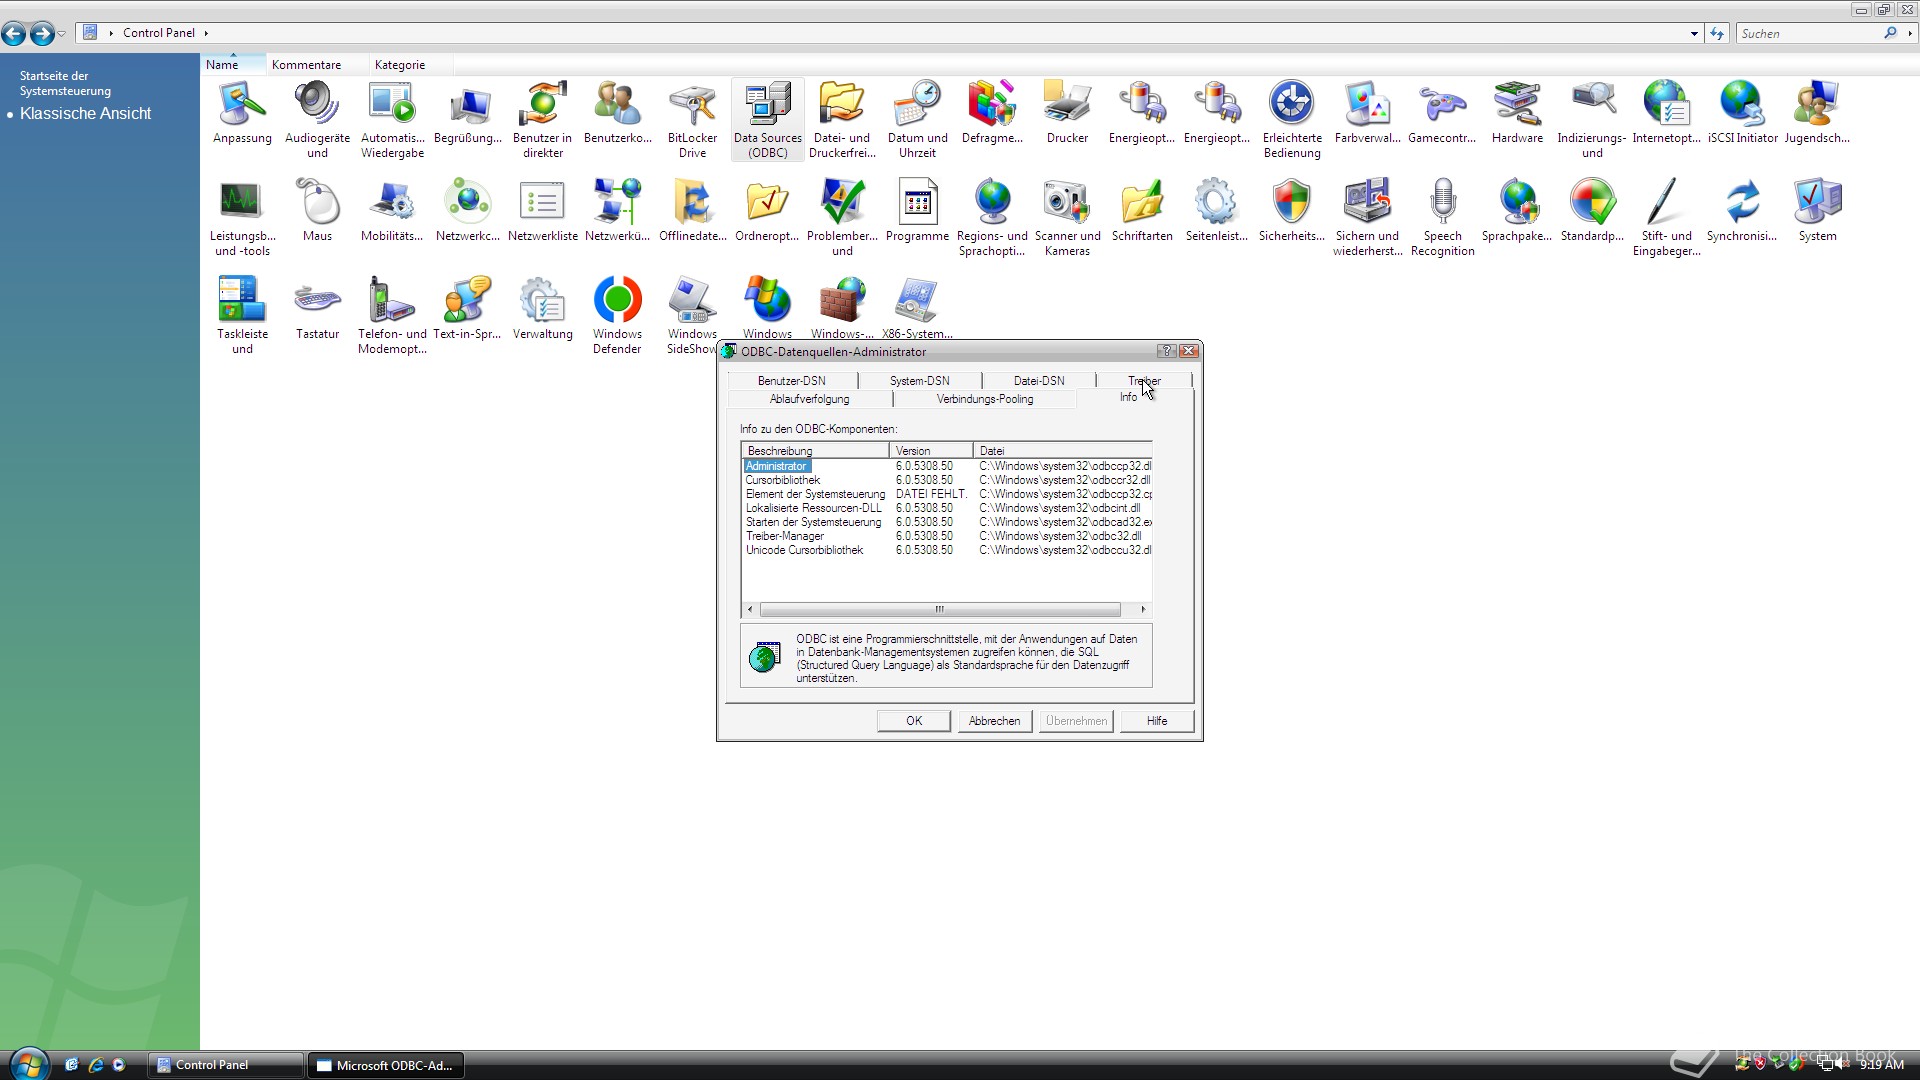Sort by the Kategorie column header
Image resolution: width=1920 pixels, height=1080 pixels.
tap(399, 65)
